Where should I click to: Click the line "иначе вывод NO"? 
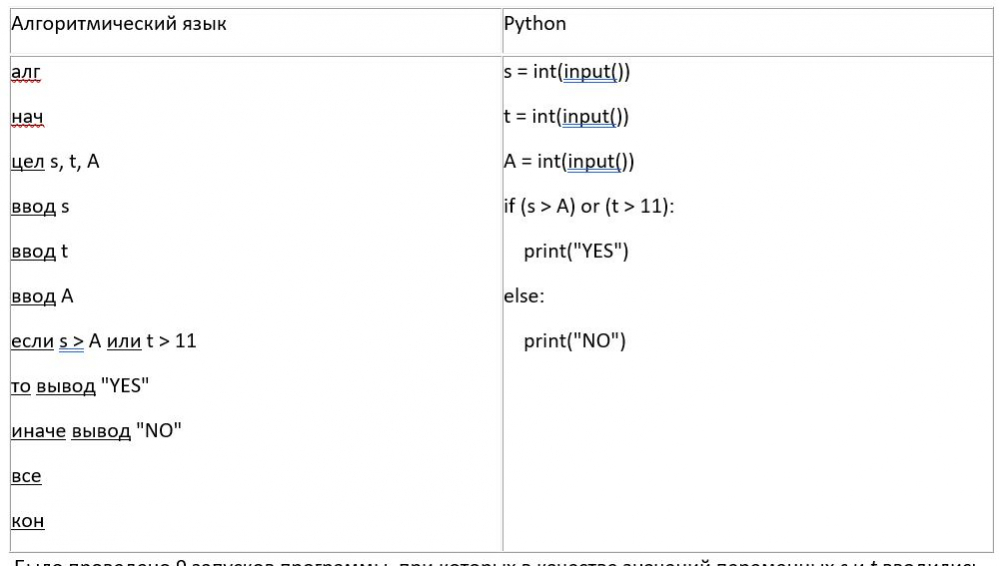[96, 431]
